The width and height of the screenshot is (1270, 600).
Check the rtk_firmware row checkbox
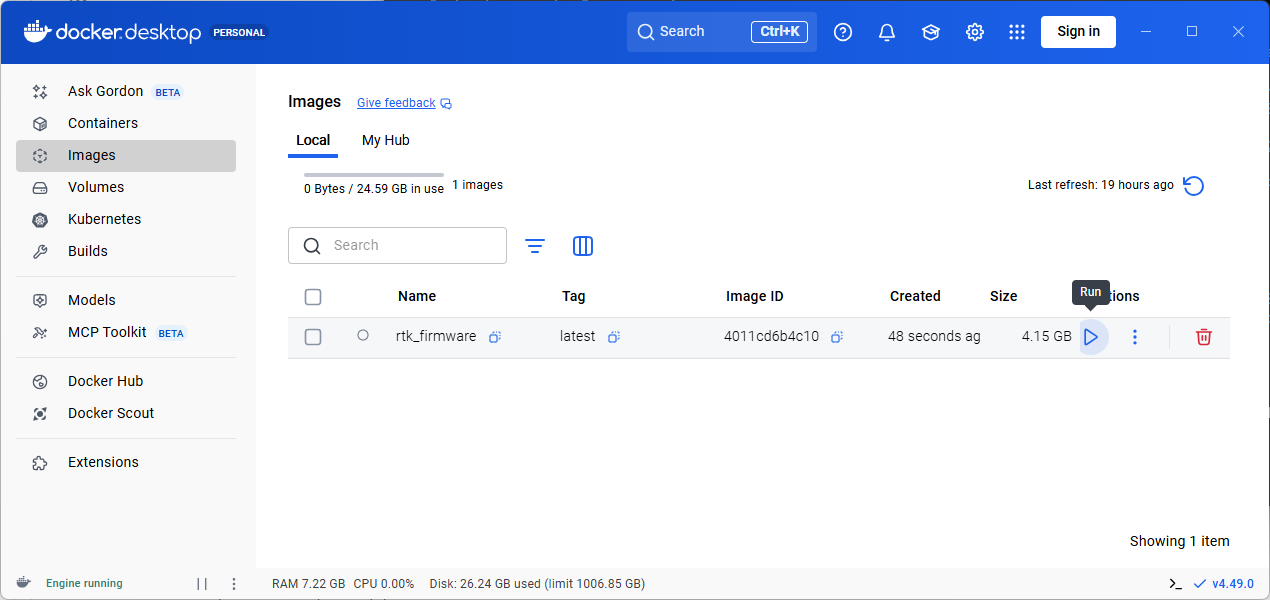click(313, 336)
